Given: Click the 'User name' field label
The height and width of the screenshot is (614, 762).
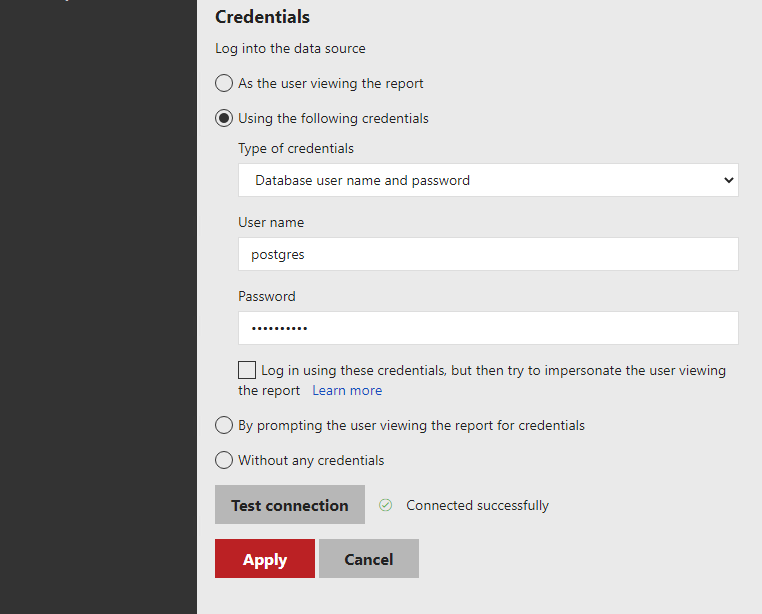Looking at the screenshot, I should point(271,222).
